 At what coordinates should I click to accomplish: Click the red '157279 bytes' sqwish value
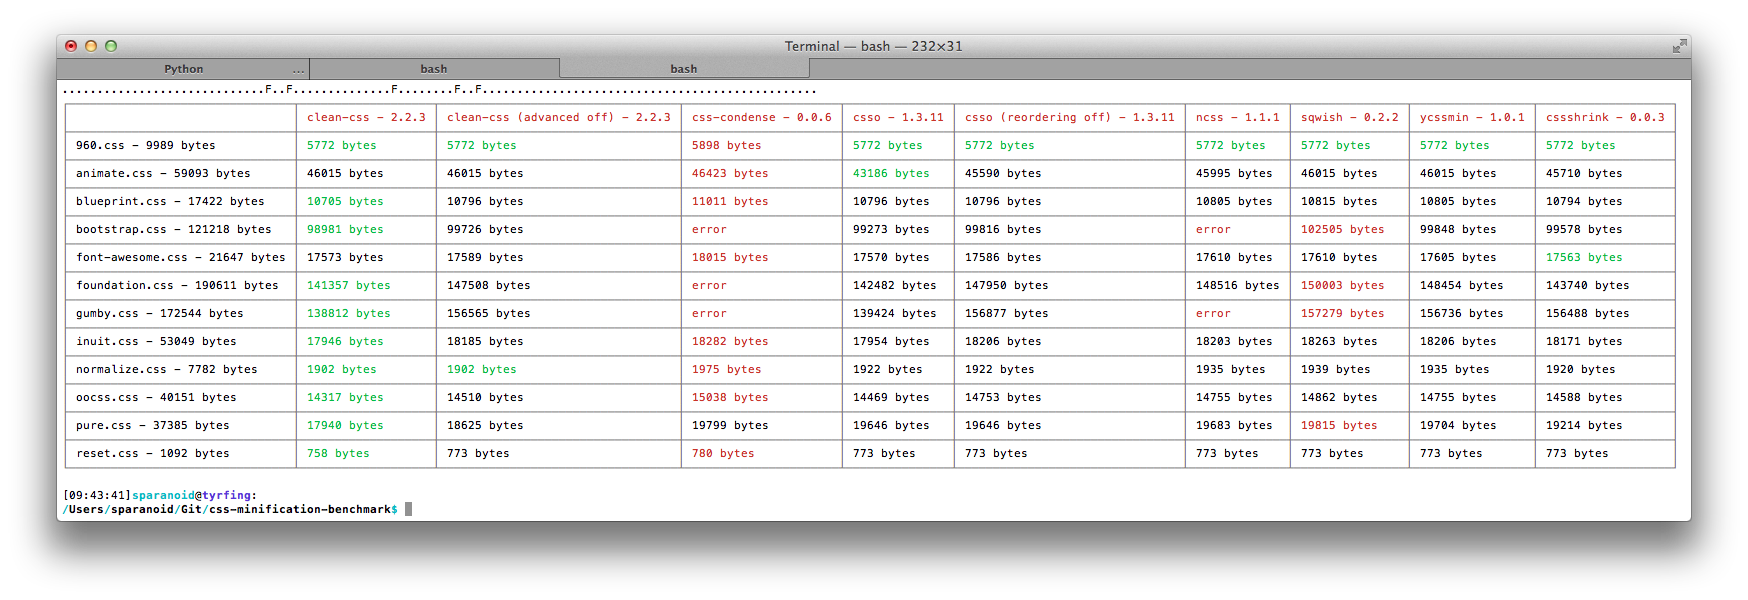[x=1342, y=313]
